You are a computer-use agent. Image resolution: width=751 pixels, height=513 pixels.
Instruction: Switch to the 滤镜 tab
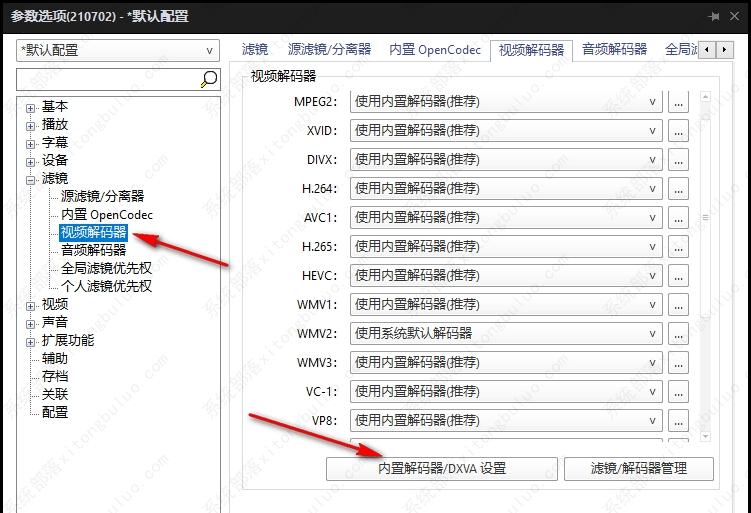click(255, 49)
